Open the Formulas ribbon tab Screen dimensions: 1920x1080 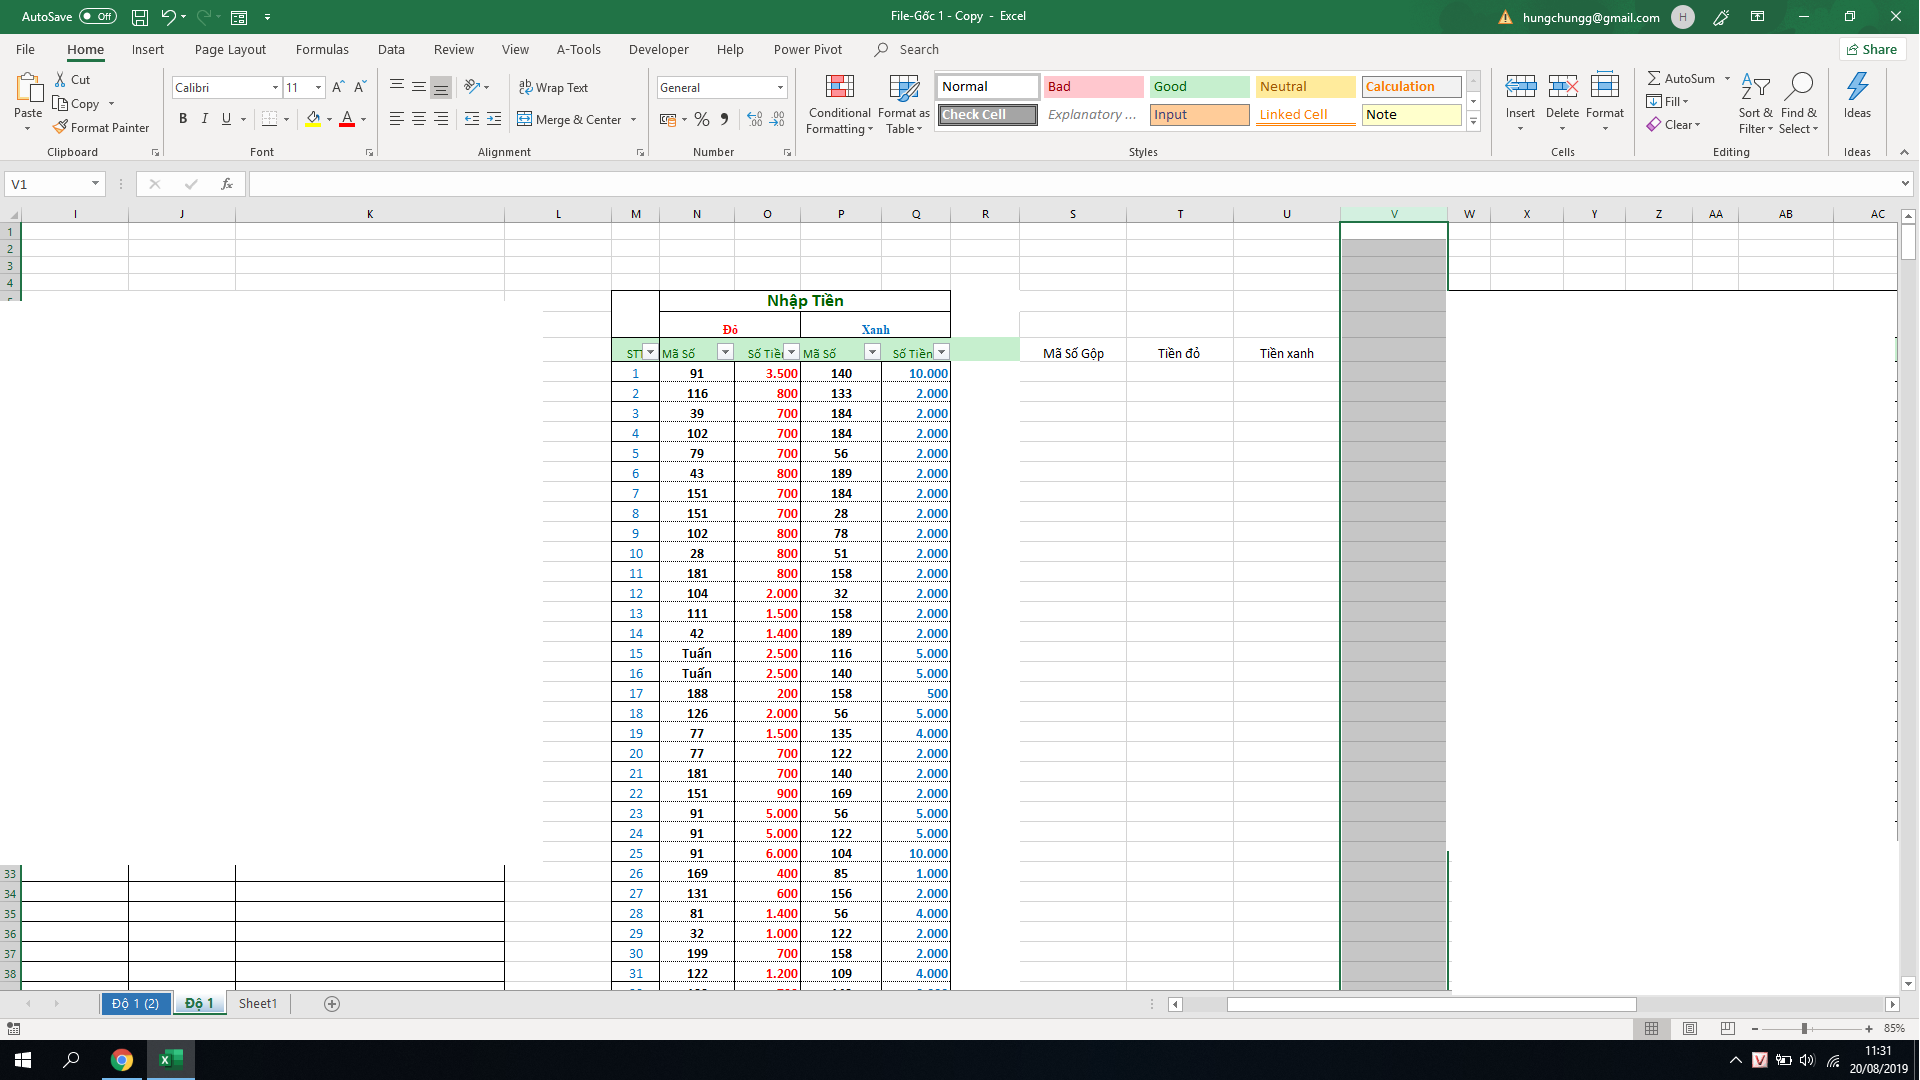click(x=322, y=49)
